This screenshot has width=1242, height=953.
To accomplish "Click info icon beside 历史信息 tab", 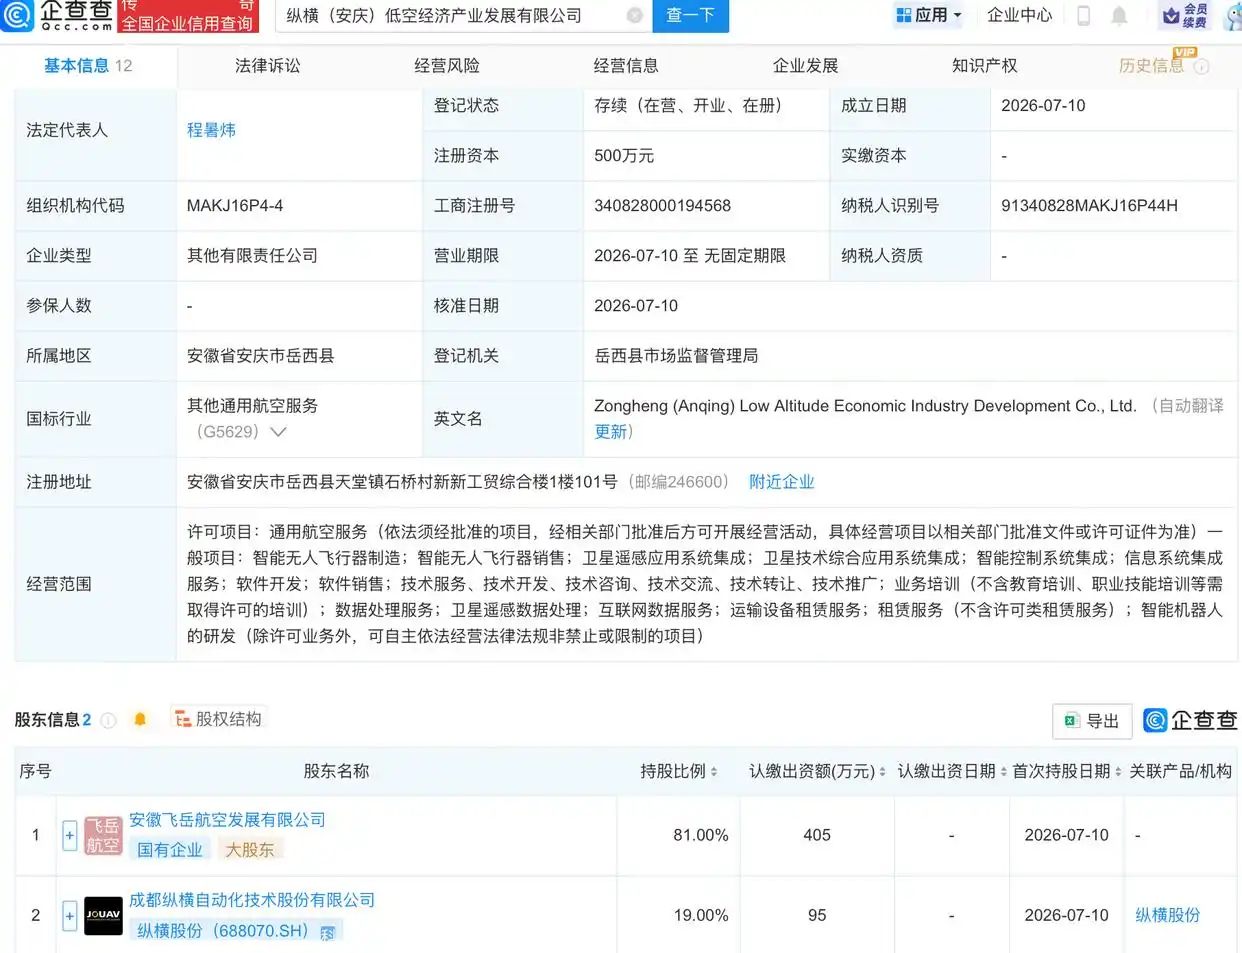I will (x=1201, y=67).
